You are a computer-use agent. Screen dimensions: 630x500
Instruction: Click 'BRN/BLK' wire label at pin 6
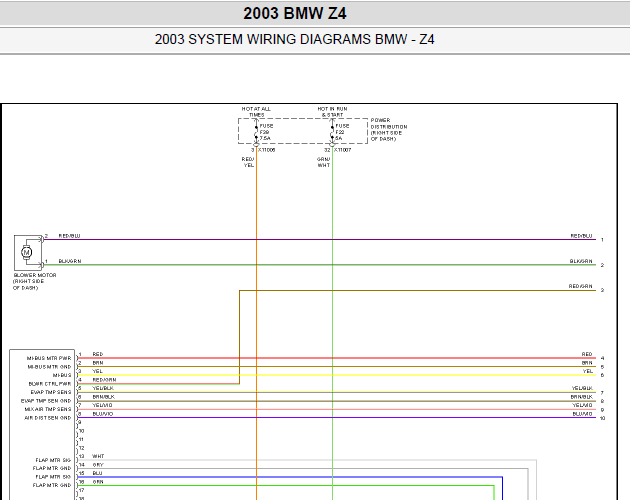click(x=103, y=397)
